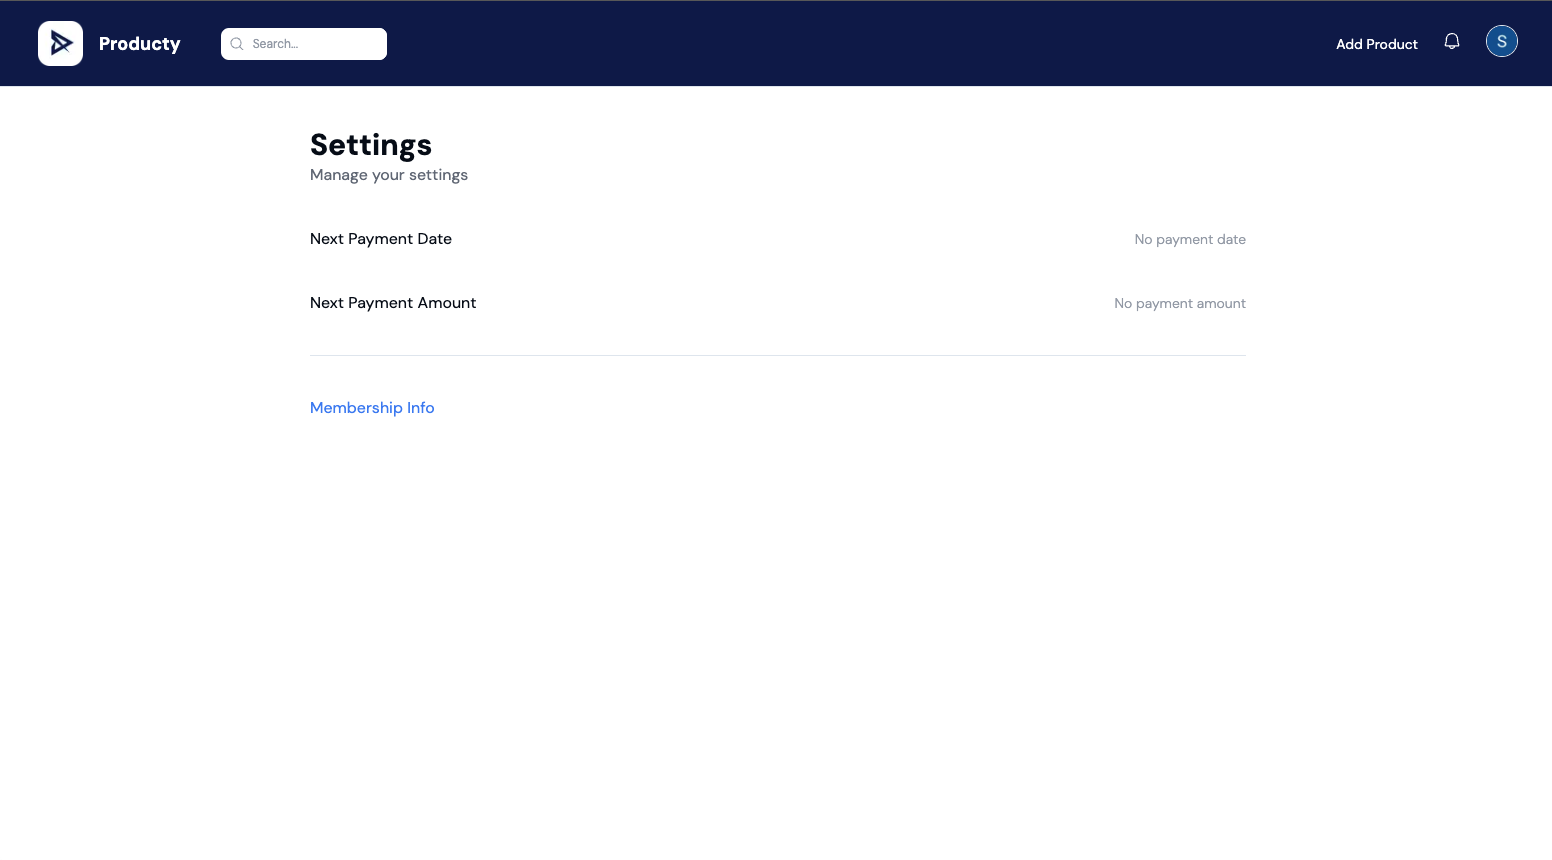Click the Settings page heading
The image size is (1552, 860).
pos(371,144)
